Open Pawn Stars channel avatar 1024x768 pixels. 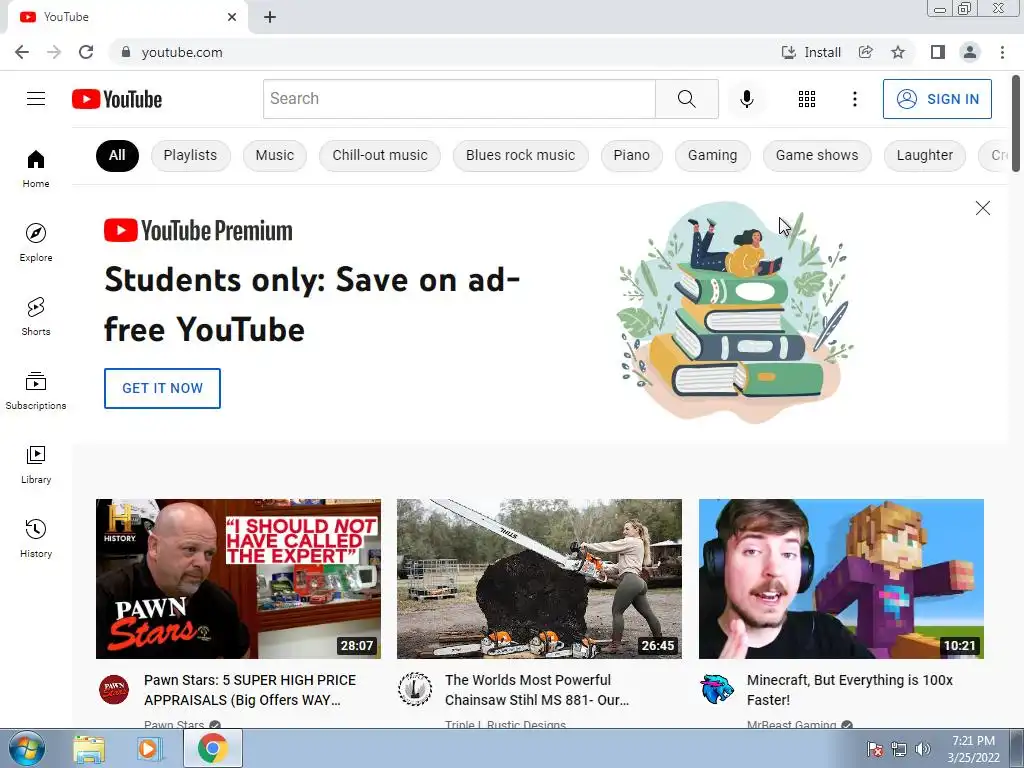114,690
